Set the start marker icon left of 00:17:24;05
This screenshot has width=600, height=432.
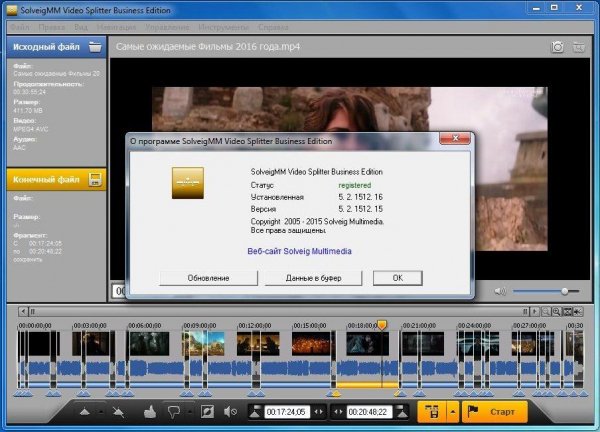point(255,412)
